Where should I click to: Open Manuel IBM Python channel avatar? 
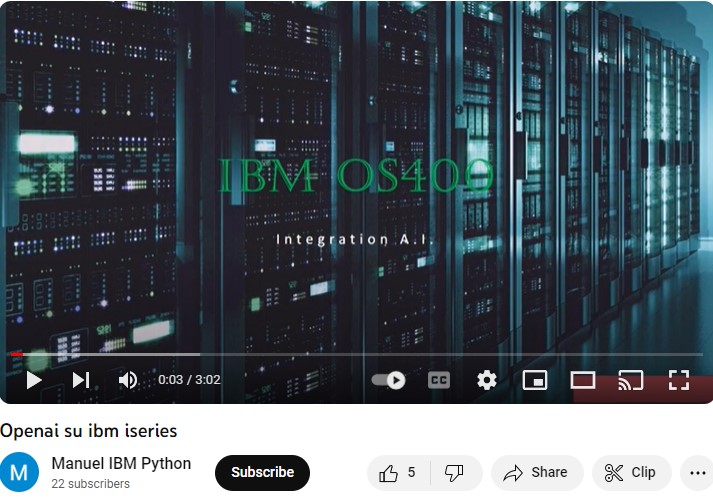click(x=19, y=472)
